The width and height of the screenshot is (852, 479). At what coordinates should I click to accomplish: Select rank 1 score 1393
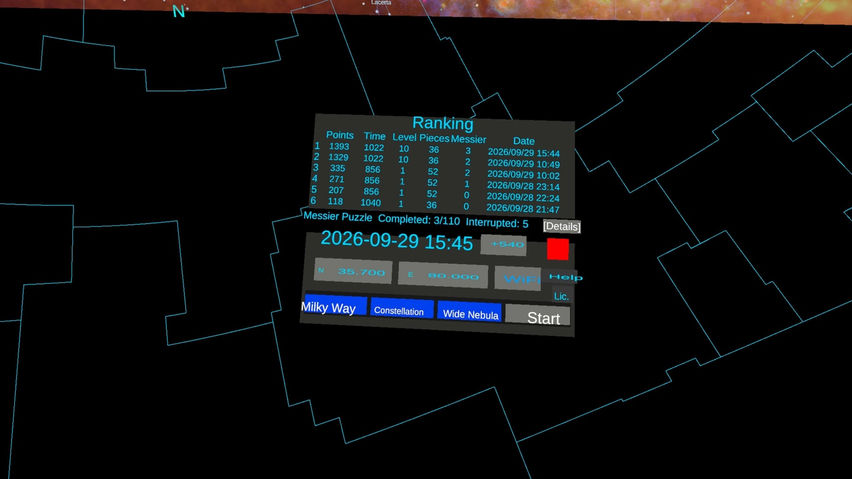coord(339,147)
